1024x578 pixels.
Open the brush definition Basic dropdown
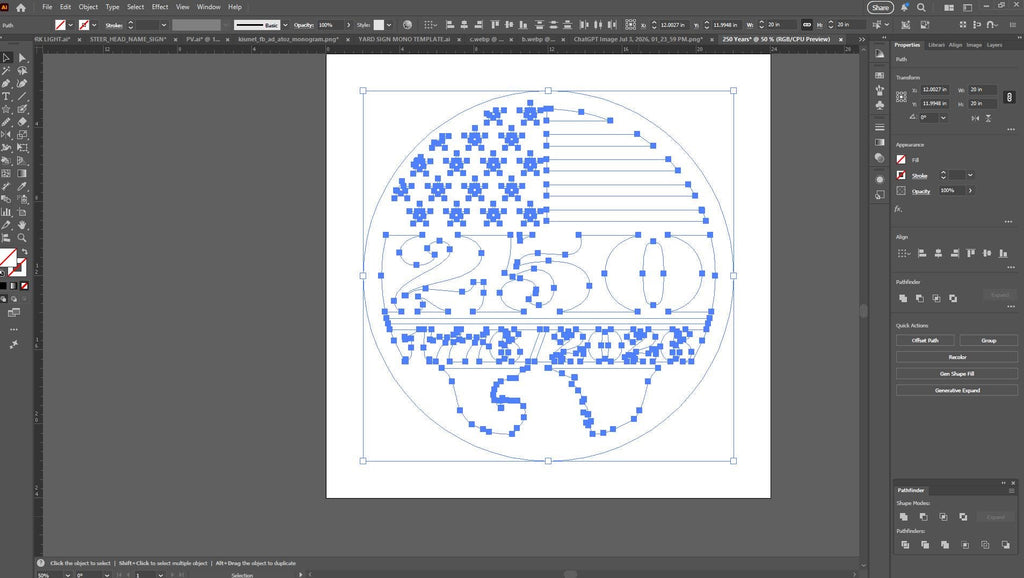pyautogui.click(x=285, y=25)
